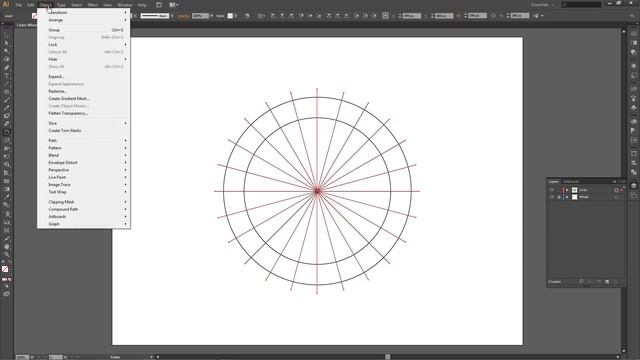Expand the Hide submenu
Viewport: 640px width, 360px height.
click(84, 59)
